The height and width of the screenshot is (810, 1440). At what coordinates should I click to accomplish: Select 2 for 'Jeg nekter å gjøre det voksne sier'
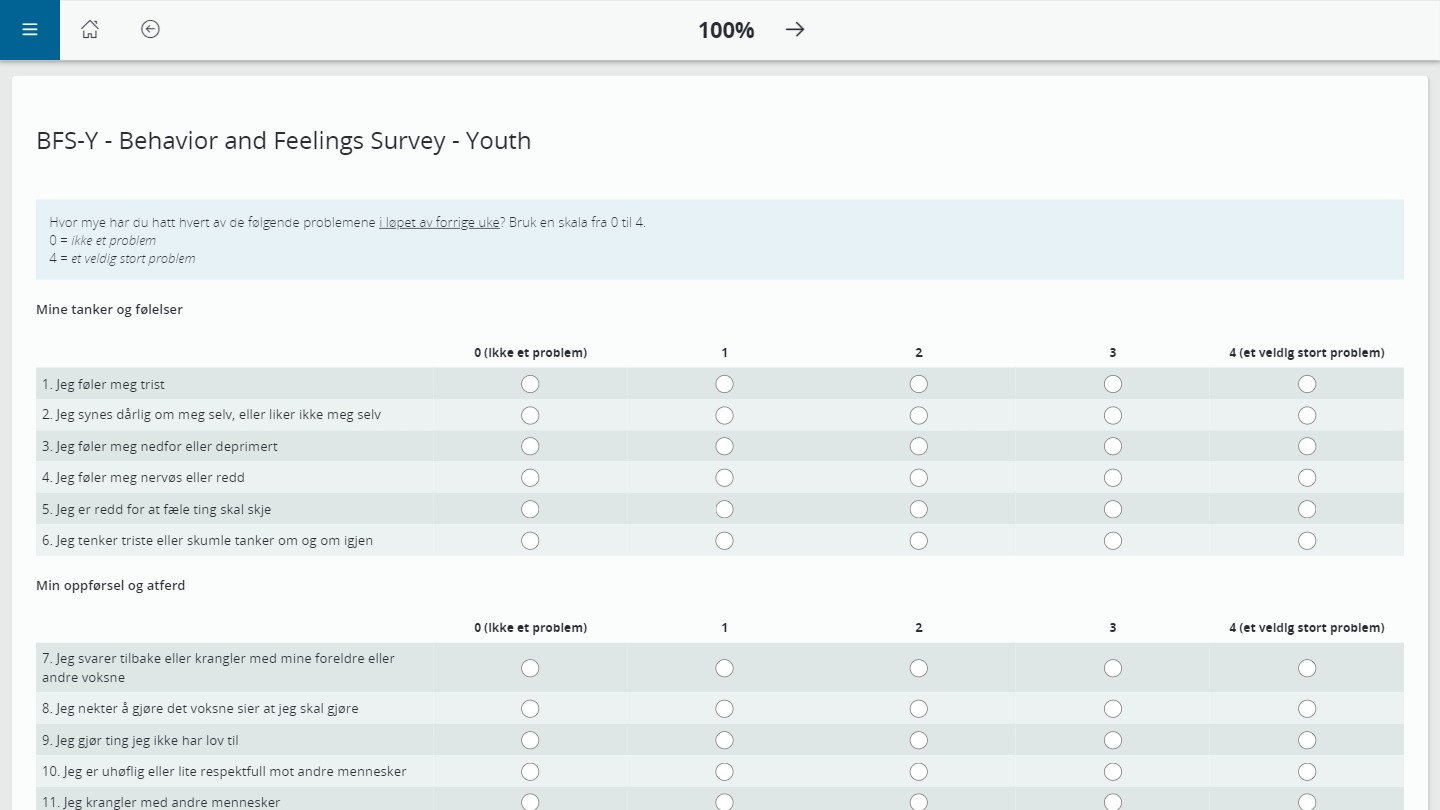tap(918, 708)
